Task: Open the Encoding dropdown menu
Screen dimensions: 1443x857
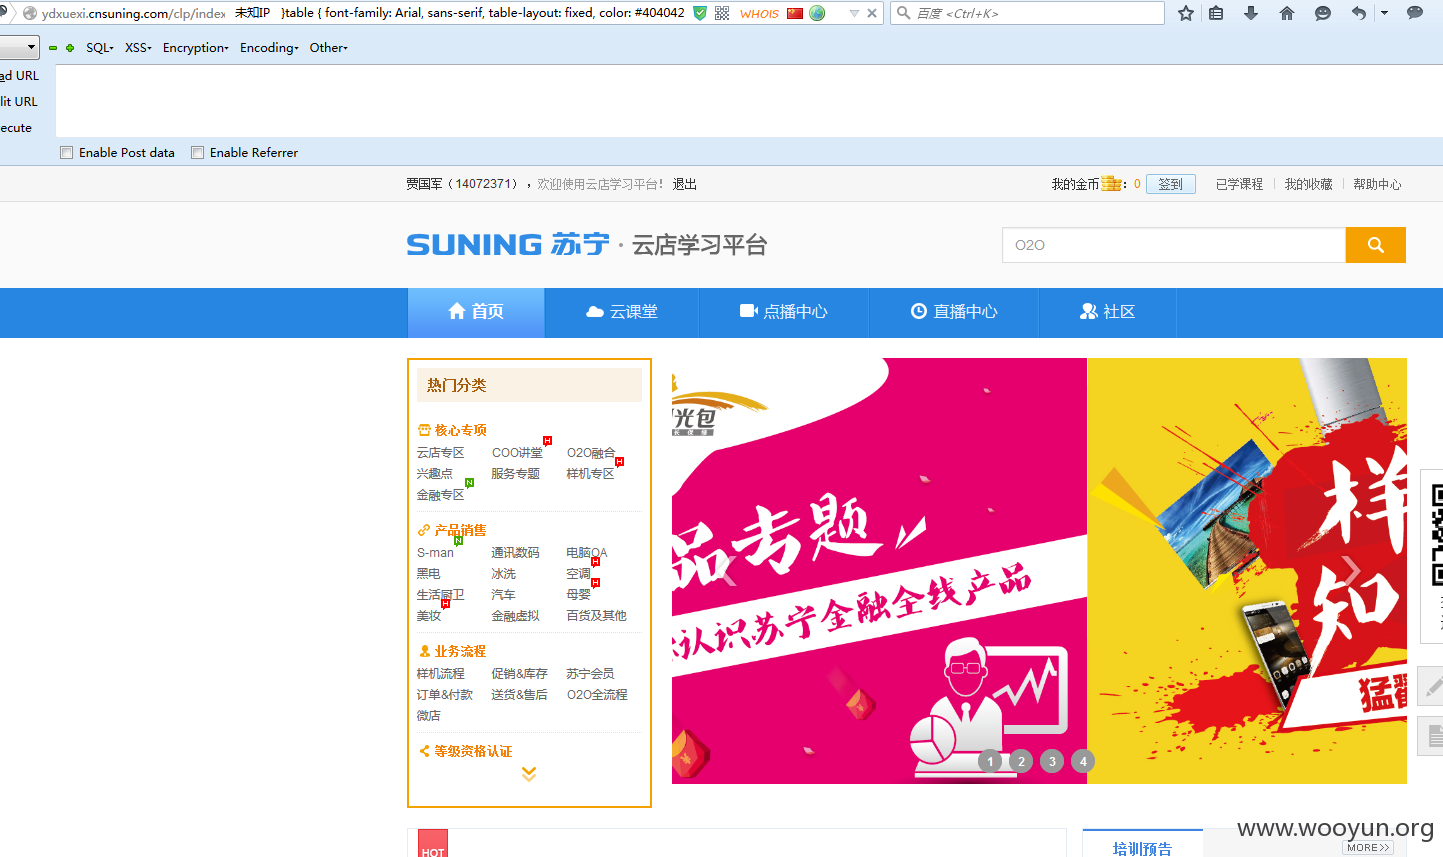Action: pos(269,47)
